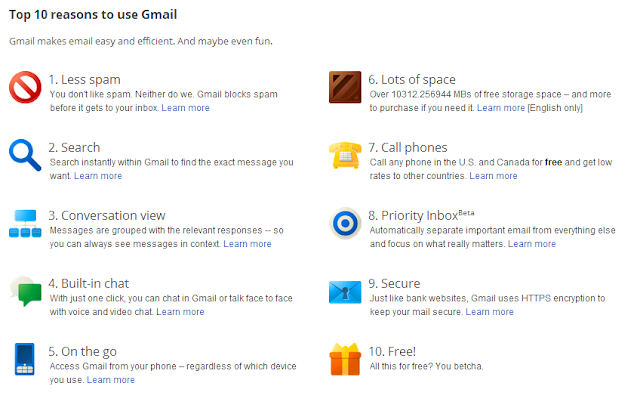Open Learn more under Built-in chat
This screenshot has height=411, width=640.
coord(180,312)
